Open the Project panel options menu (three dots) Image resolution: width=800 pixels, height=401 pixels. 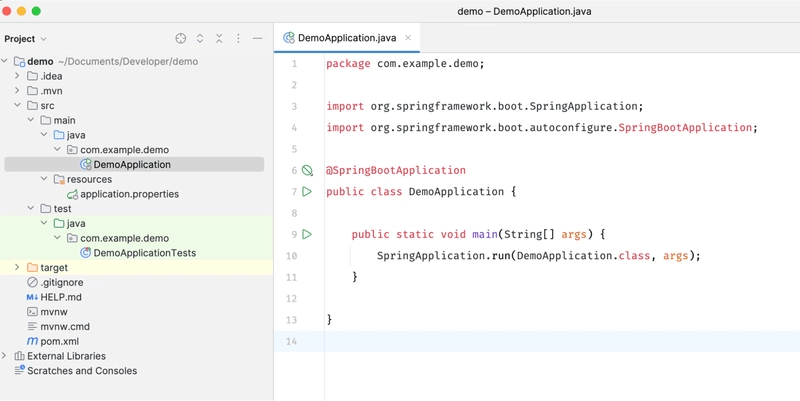(x=238, y=38)
